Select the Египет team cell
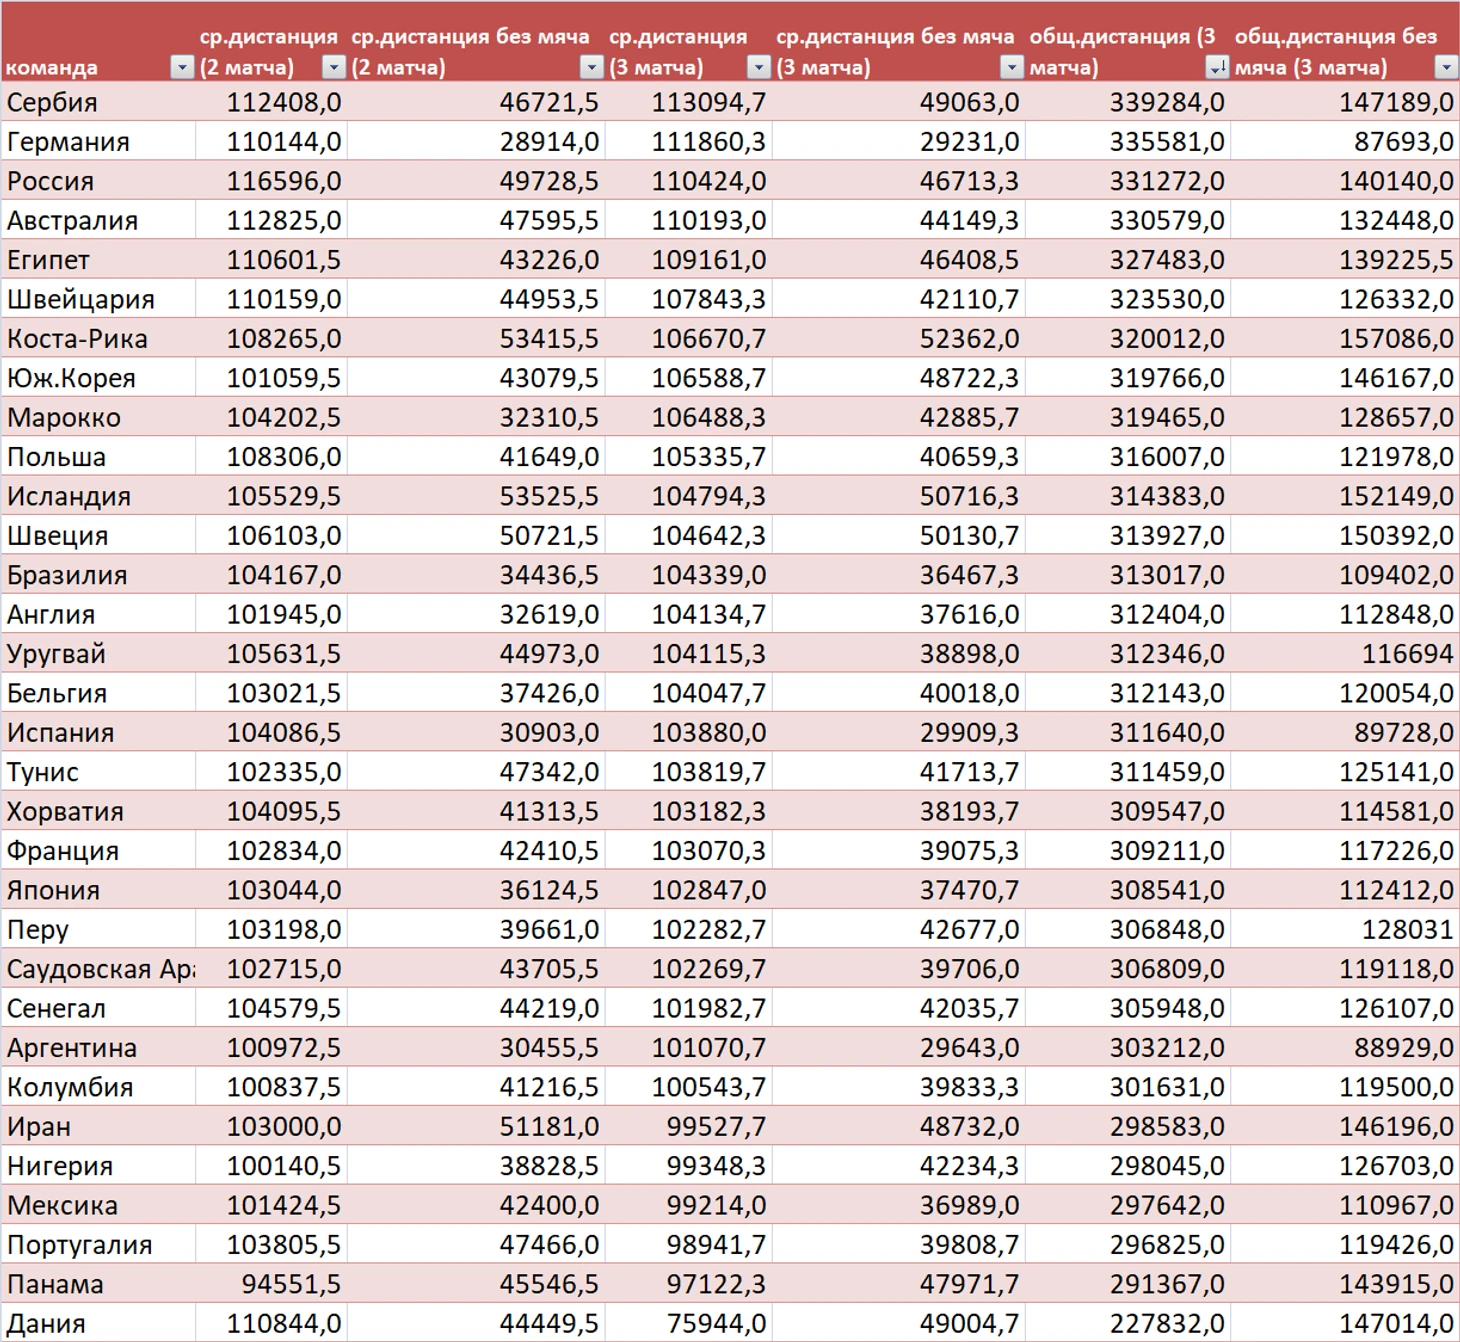 [98, 260]
